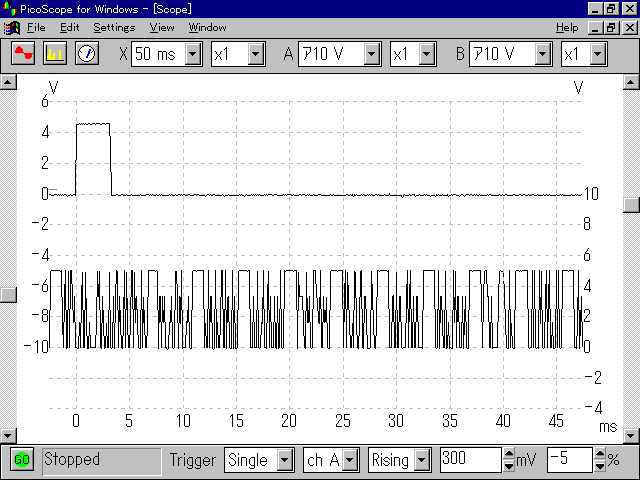The image size is (640, 480).
Task: Click left scrollbar up arrow
Action: (8, 82)
